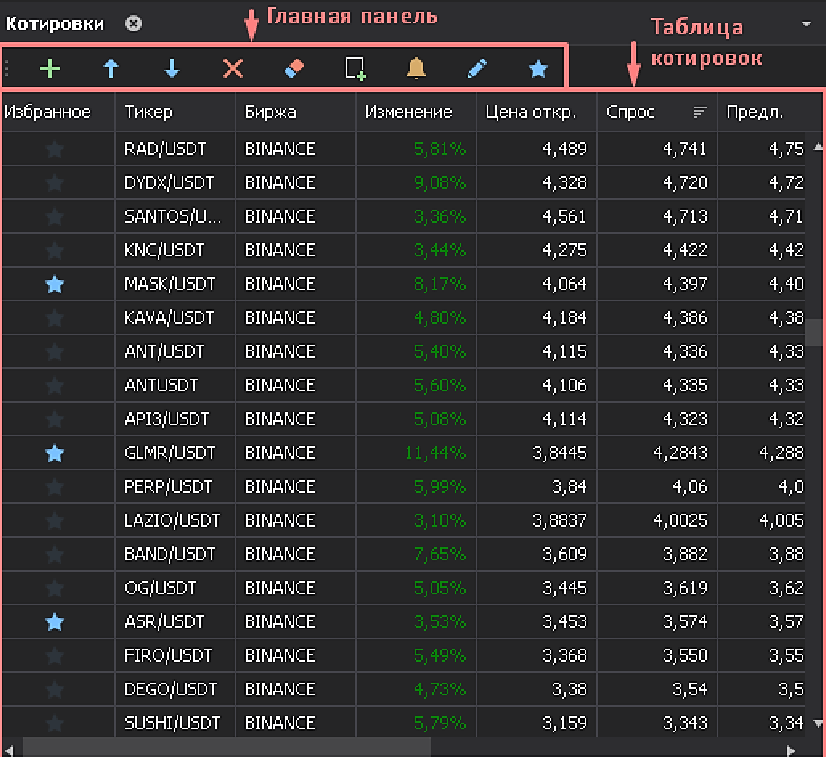
Task: Toggle favorite star for GLMR/USDT row
Action: 55,453
